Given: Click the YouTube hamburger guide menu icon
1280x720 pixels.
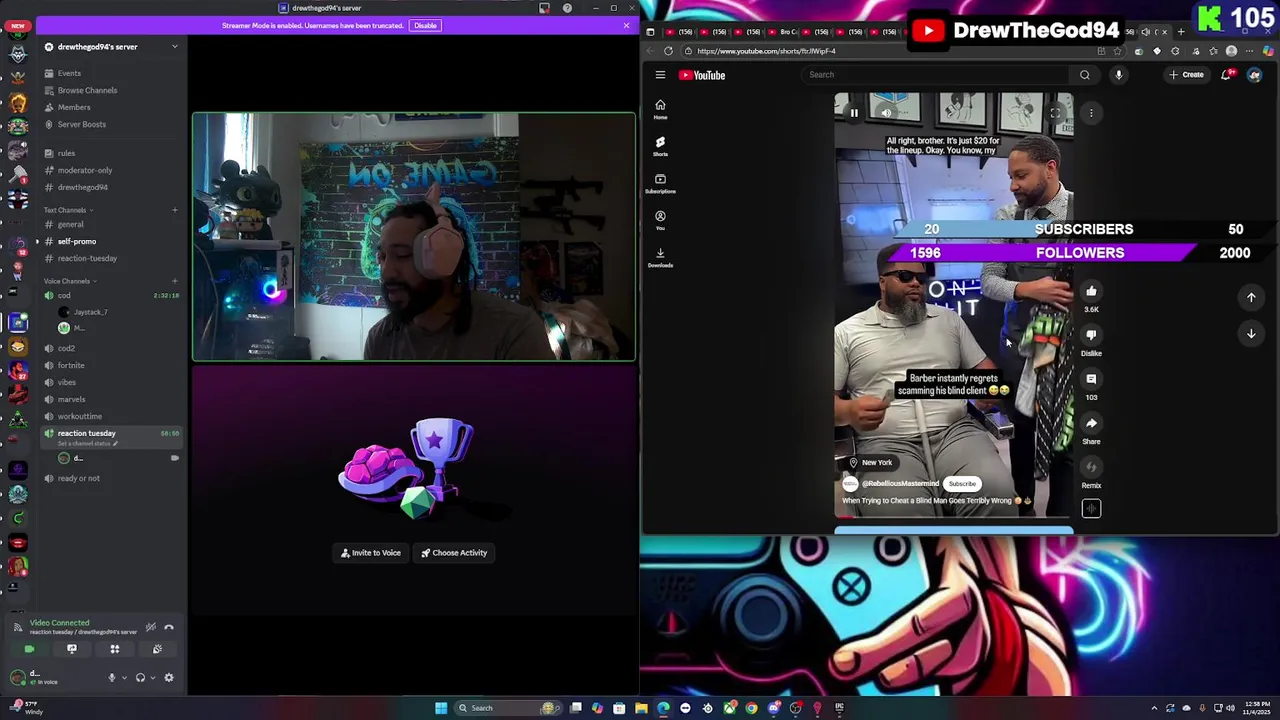Looking at the screenshot, I should 660,75.
